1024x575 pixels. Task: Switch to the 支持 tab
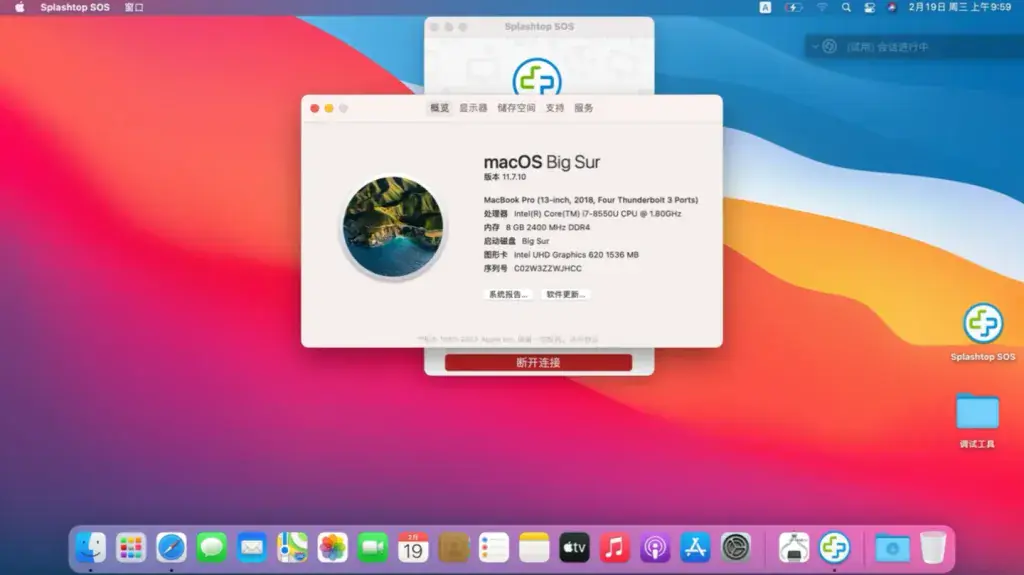click(554, 108)
